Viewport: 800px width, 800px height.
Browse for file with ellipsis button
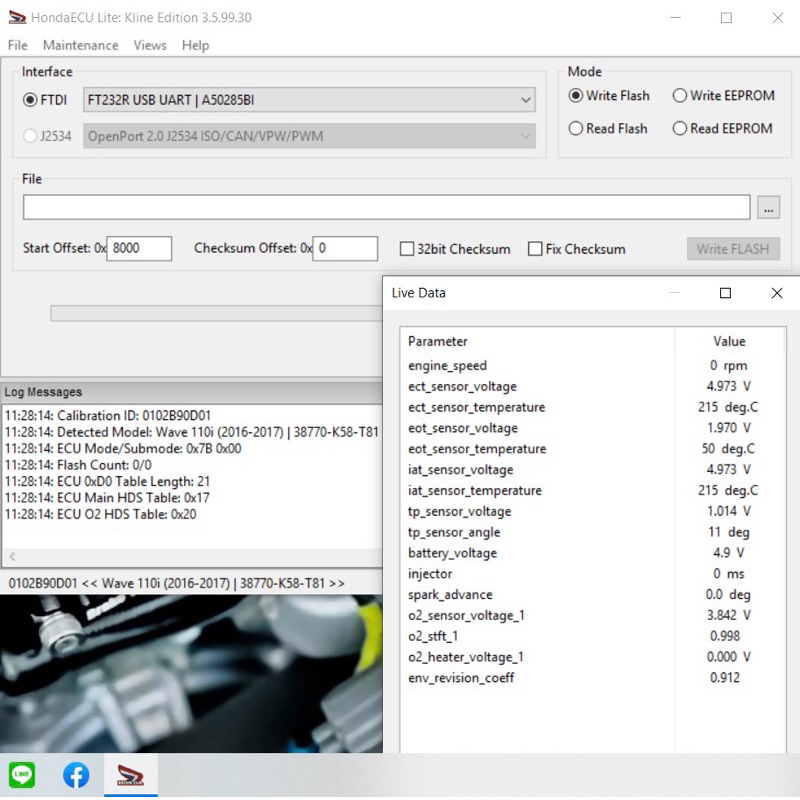[768, 207]
